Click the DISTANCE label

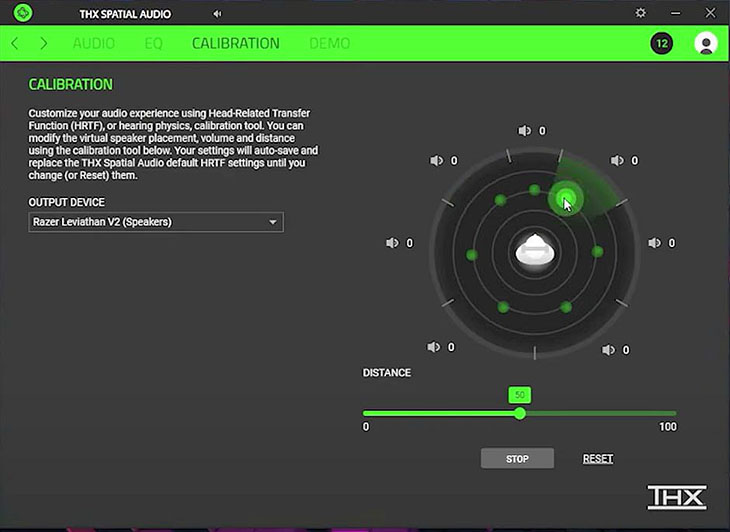coord(387,373)
